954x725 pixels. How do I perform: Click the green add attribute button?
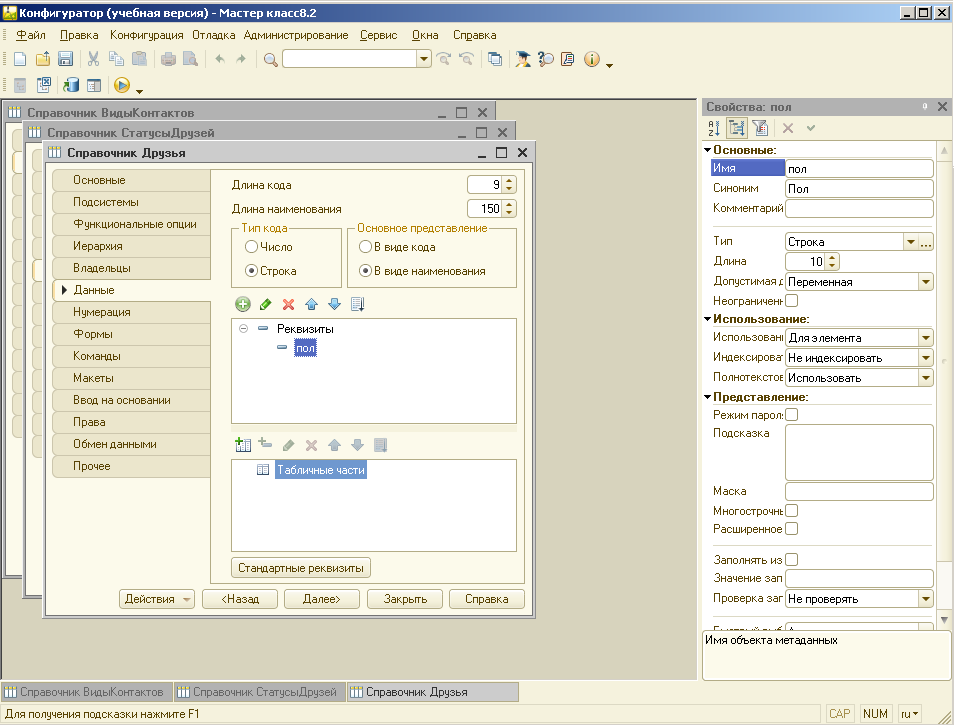(242, 304)
